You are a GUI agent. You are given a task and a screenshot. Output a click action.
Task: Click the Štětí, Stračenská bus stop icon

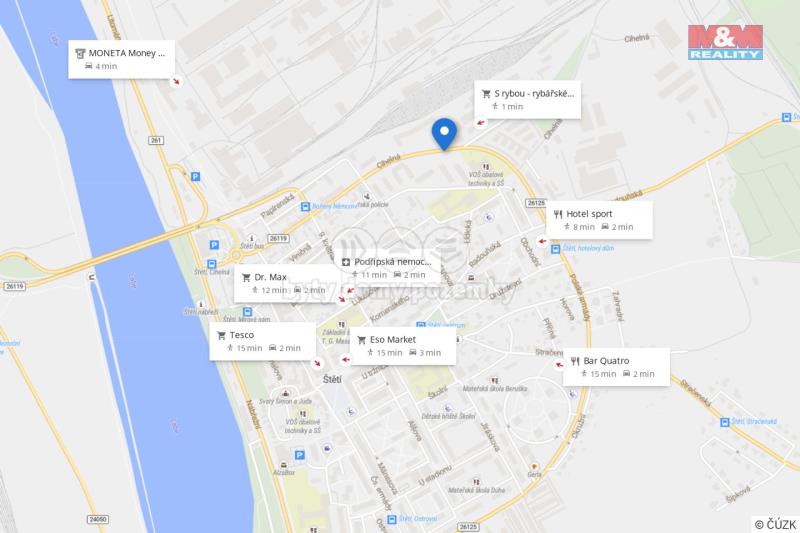coord(724,422)
